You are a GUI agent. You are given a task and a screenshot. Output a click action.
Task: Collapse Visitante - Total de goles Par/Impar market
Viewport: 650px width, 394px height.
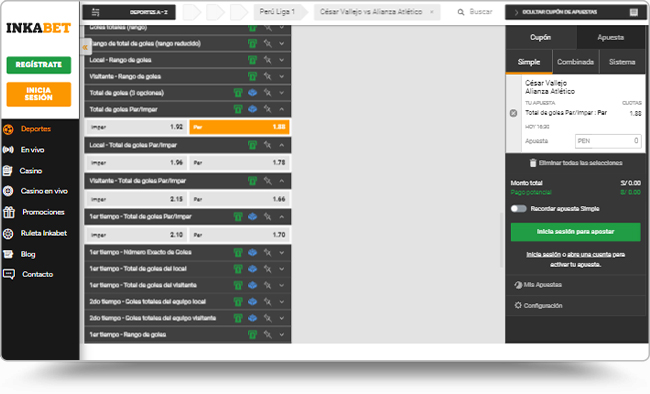click(x=282, y=181)
